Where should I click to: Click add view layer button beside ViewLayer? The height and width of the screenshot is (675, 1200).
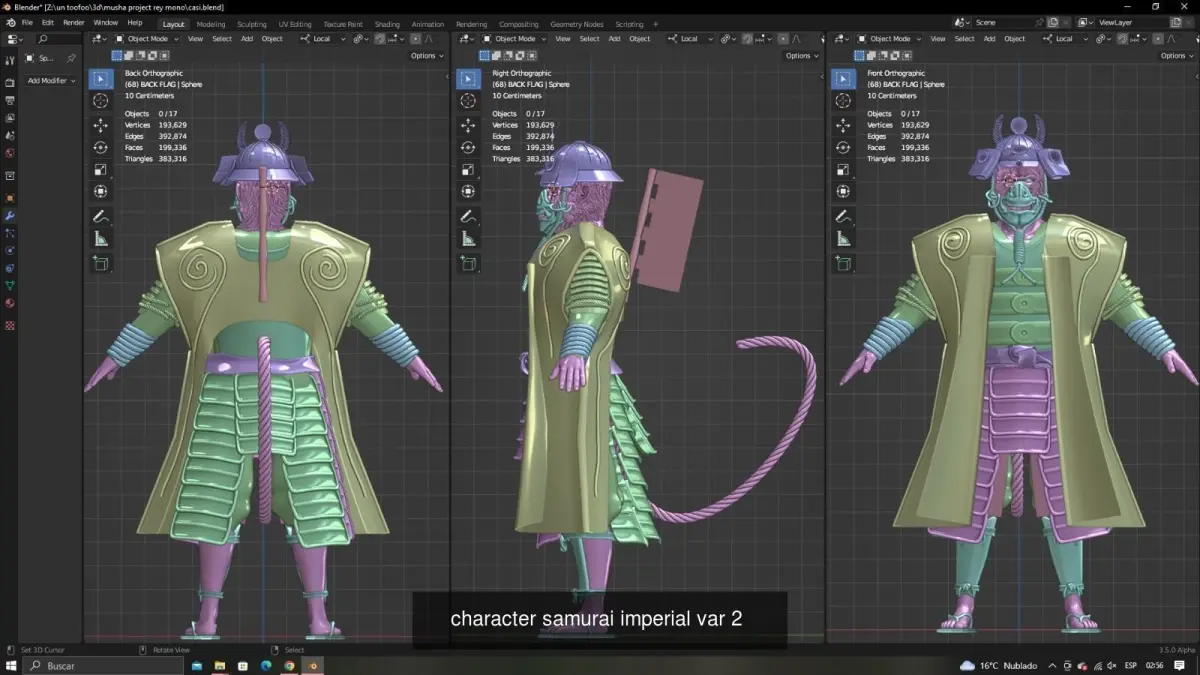pos(1176,22)
